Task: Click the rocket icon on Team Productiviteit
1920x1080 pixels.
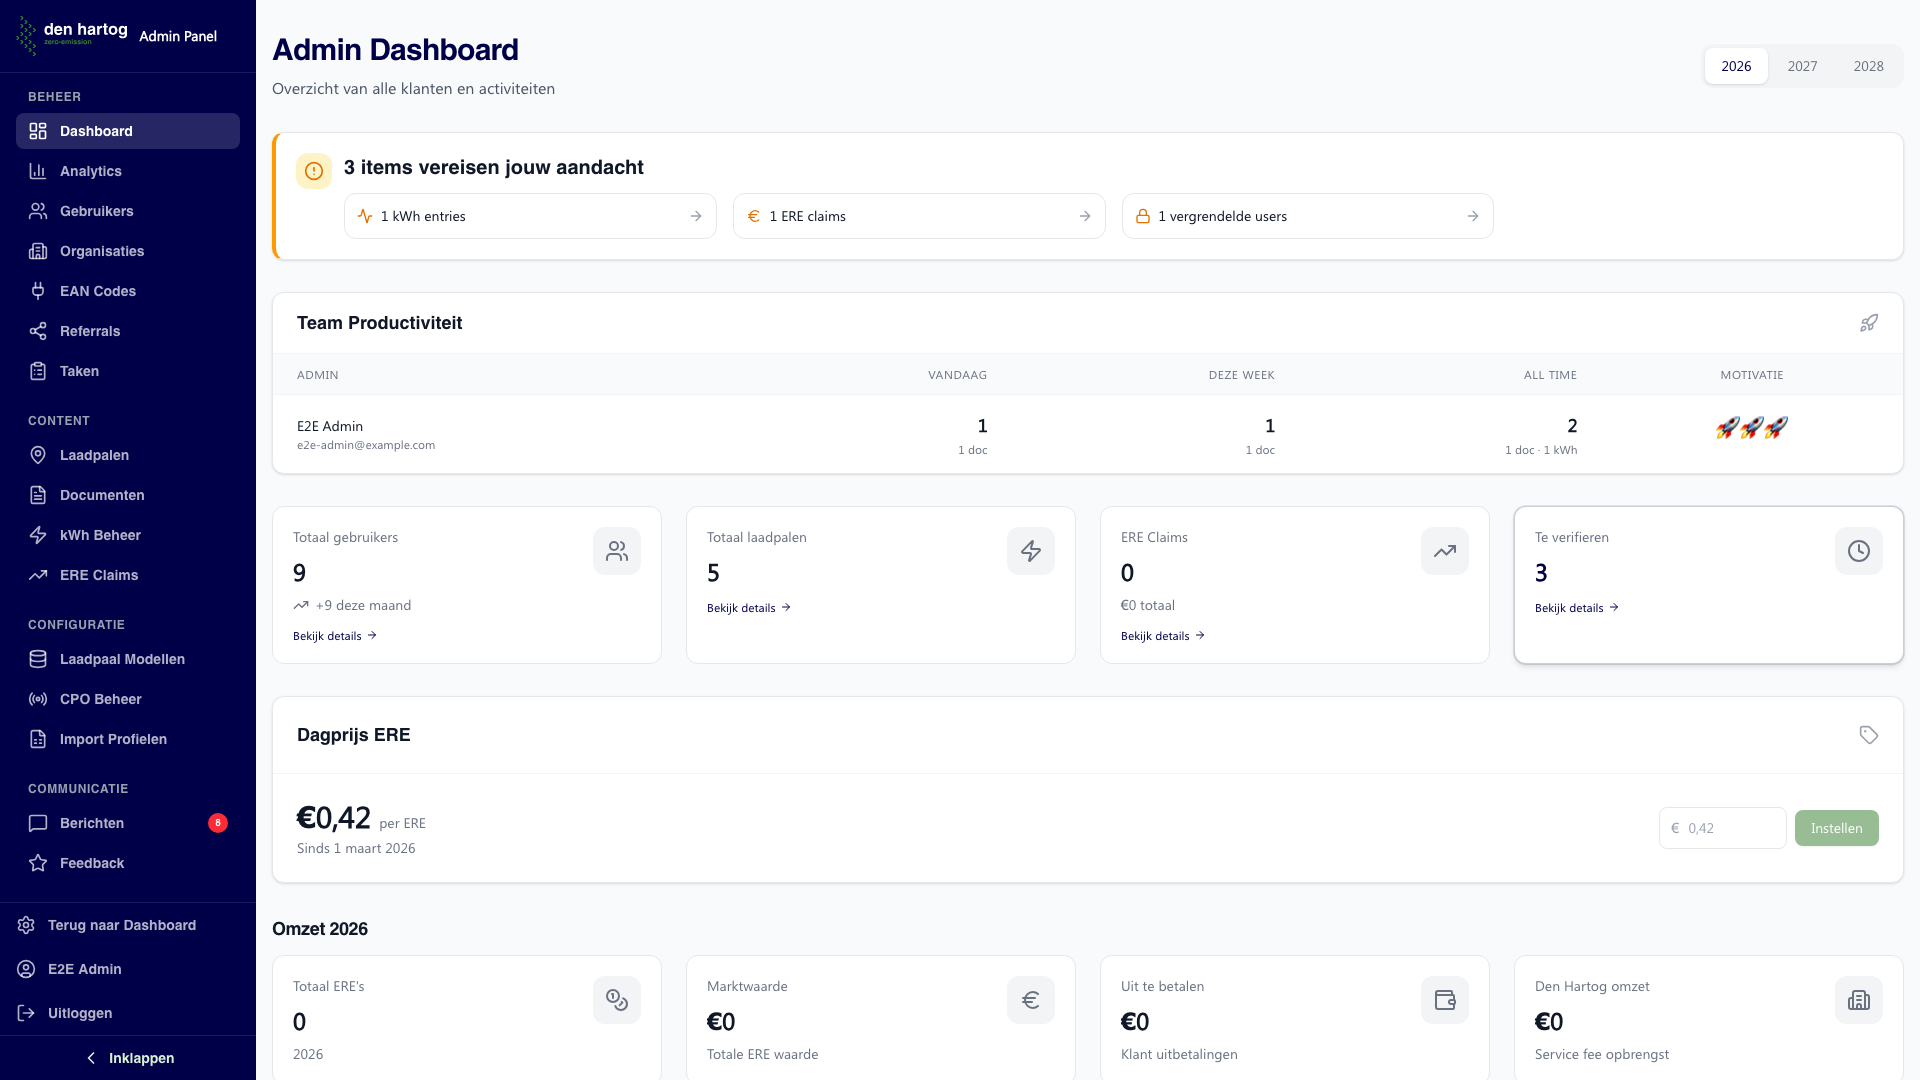Action: coord(1869,323)
